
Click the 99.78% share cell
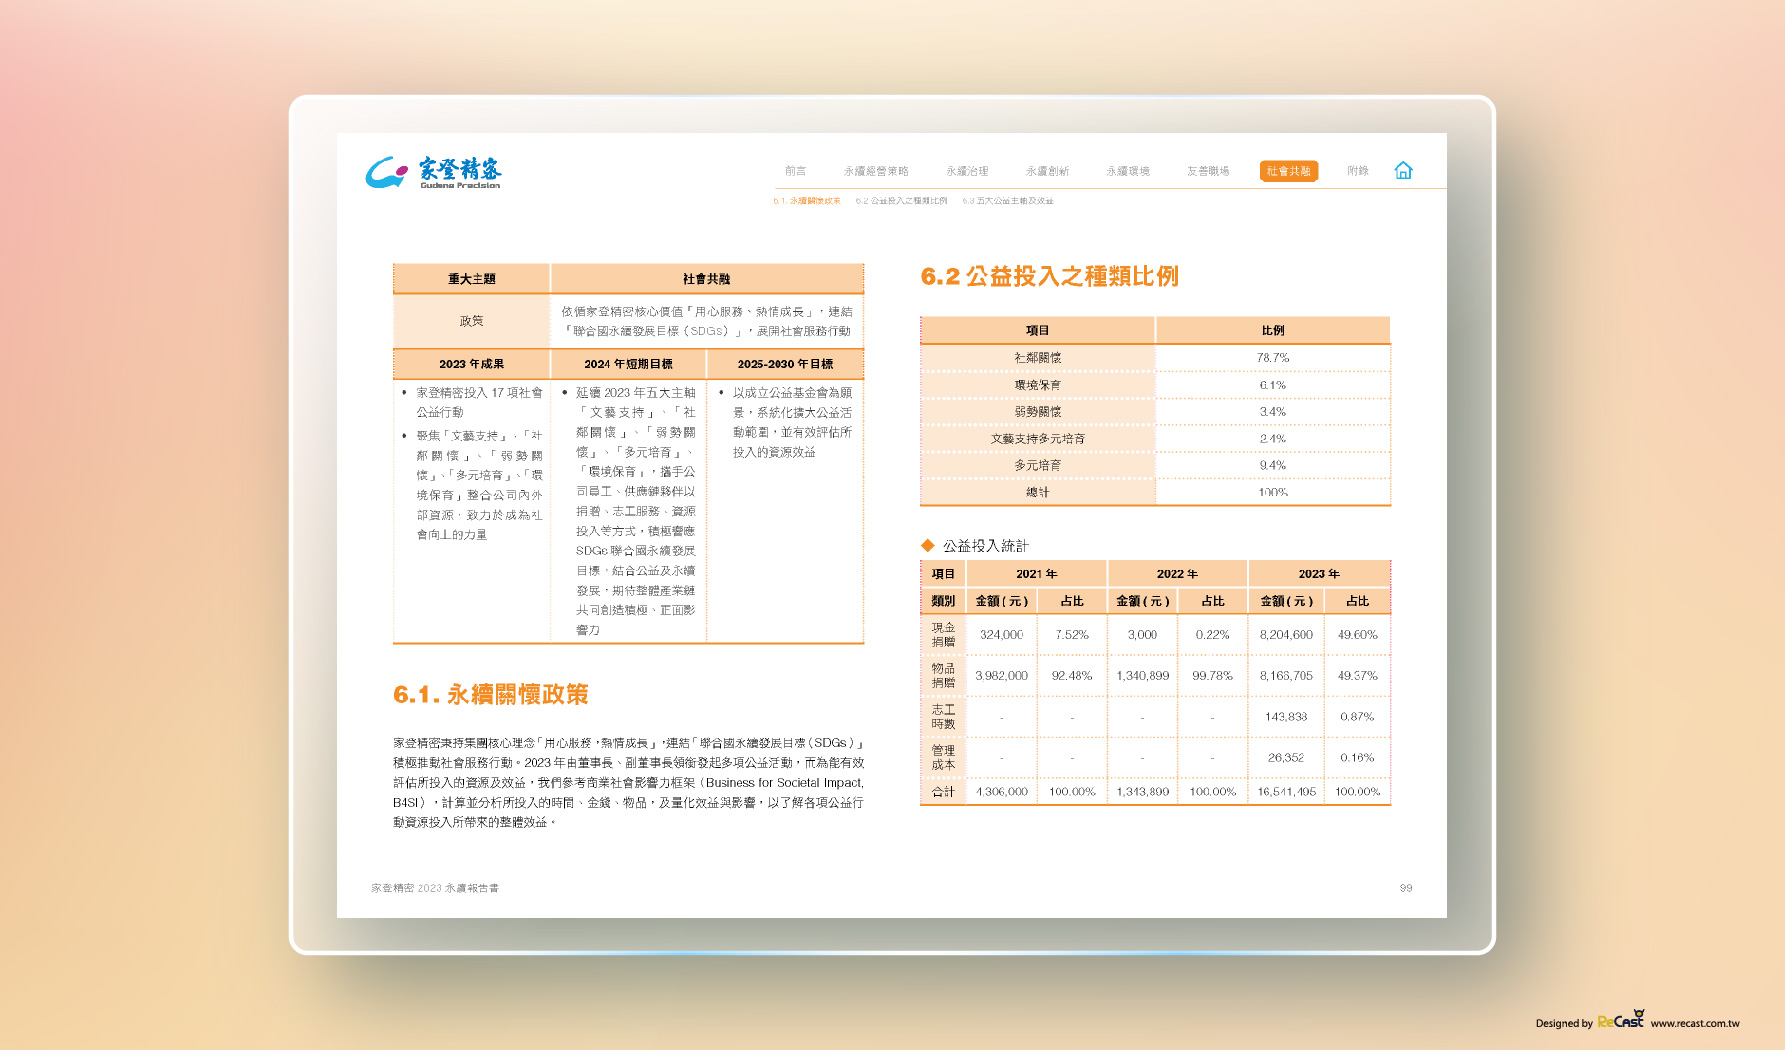(1212, 676)
